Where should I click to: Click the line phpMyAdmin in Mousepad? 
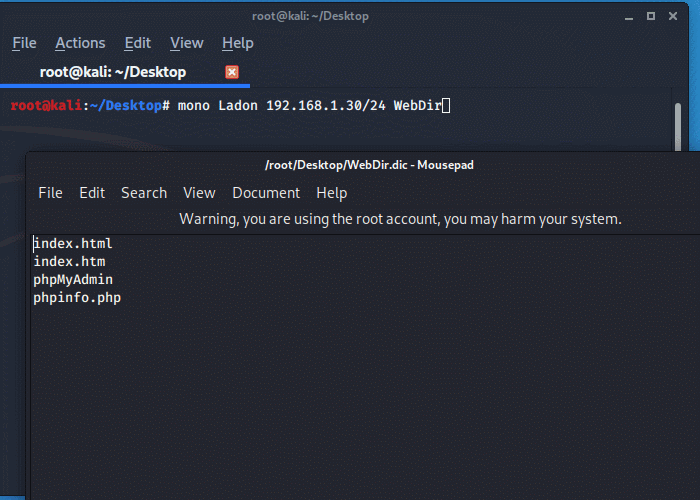73,280
